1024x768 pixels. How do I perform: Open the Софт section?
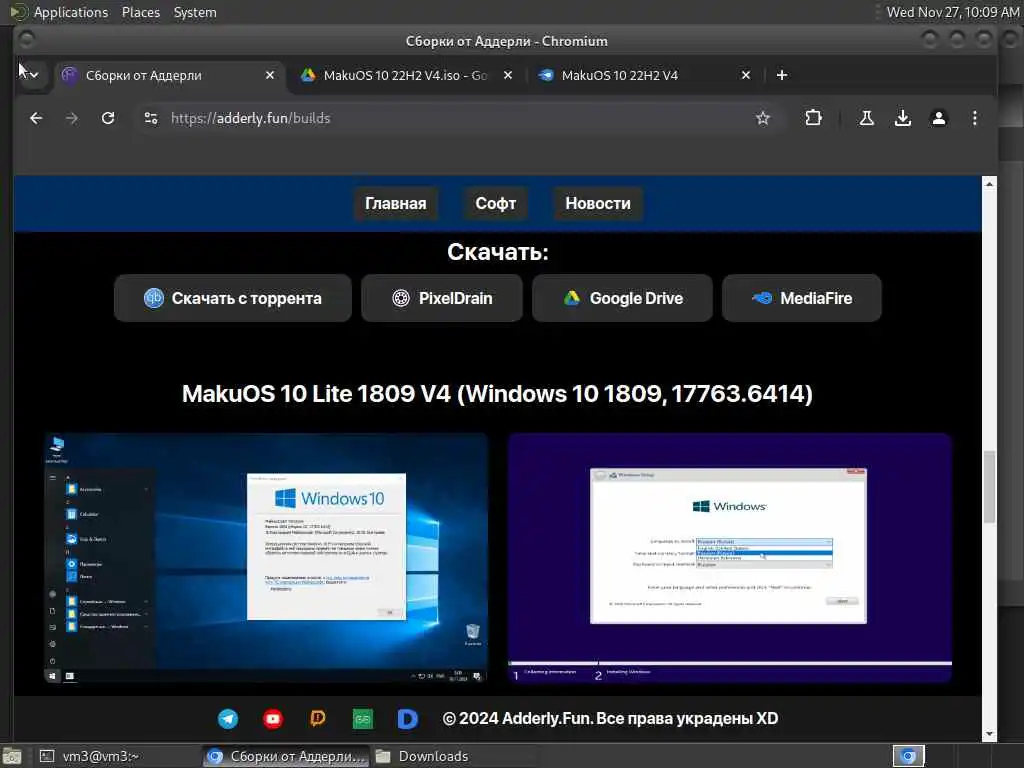(x=496, y=204)
